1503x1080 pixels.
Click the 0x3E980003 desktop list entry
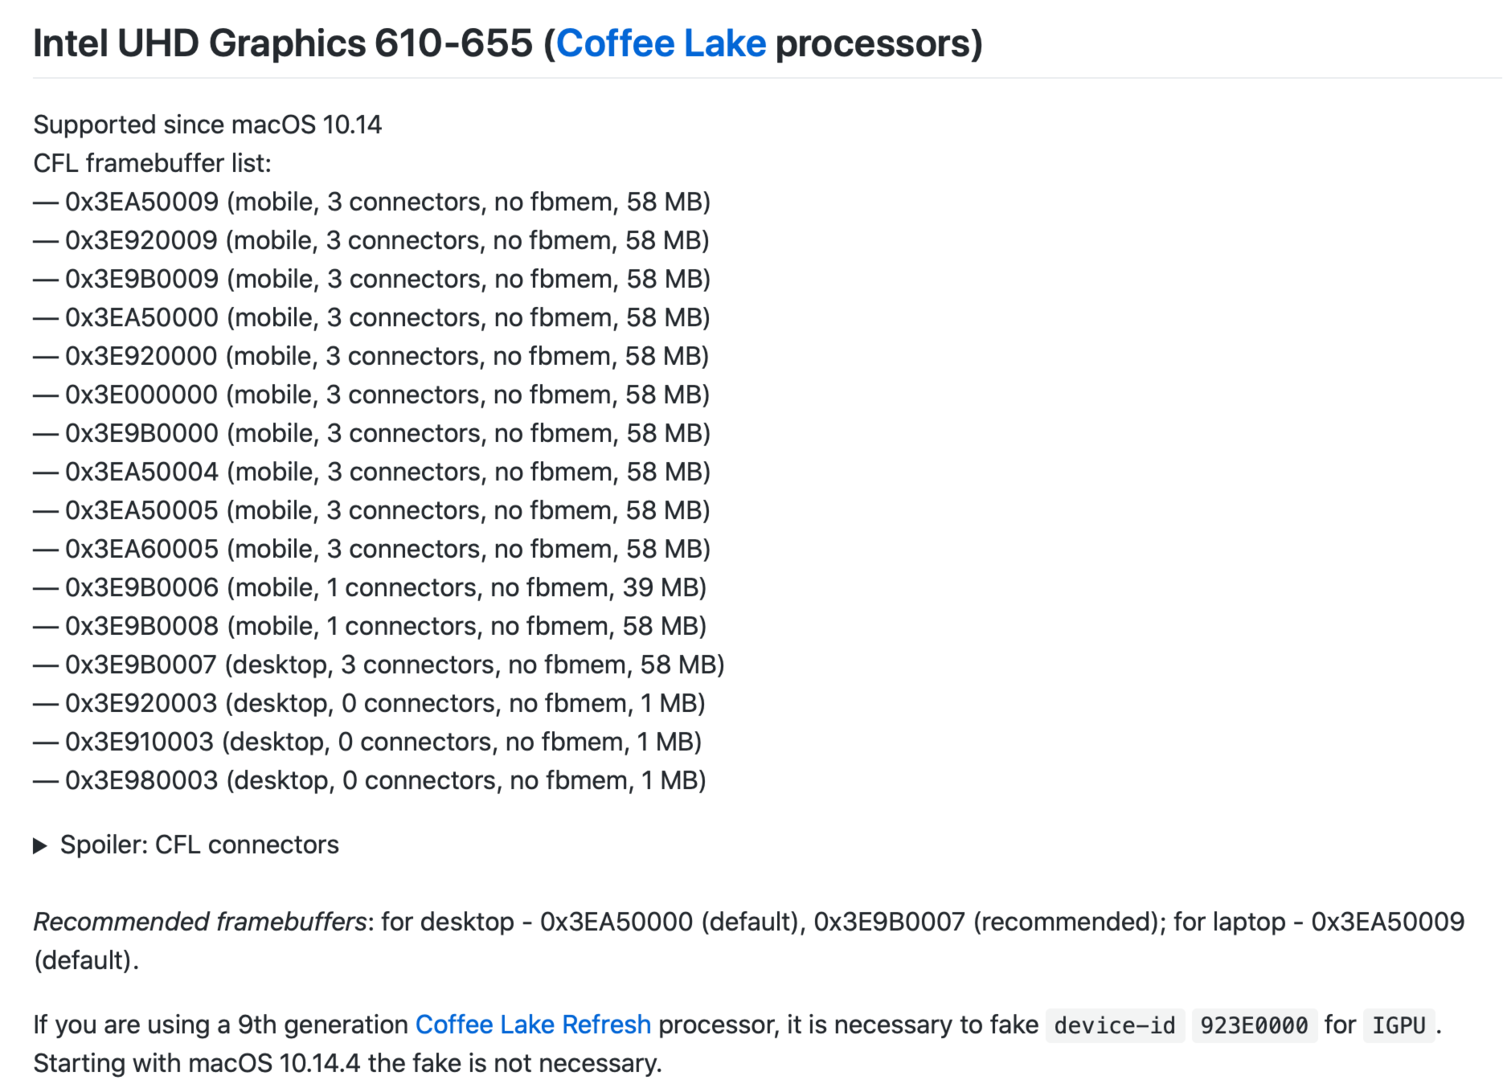(x=370, y=781)
